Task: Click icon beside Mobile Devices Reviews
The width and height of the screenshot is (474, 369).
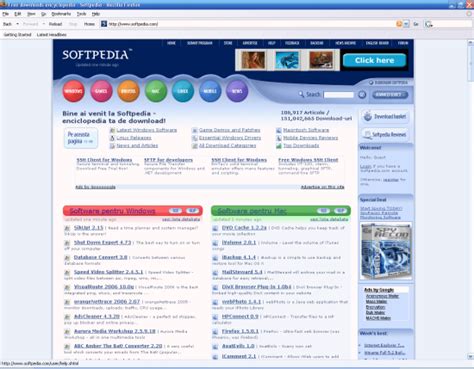Action: pyautogui.click(x=279, y=138)
